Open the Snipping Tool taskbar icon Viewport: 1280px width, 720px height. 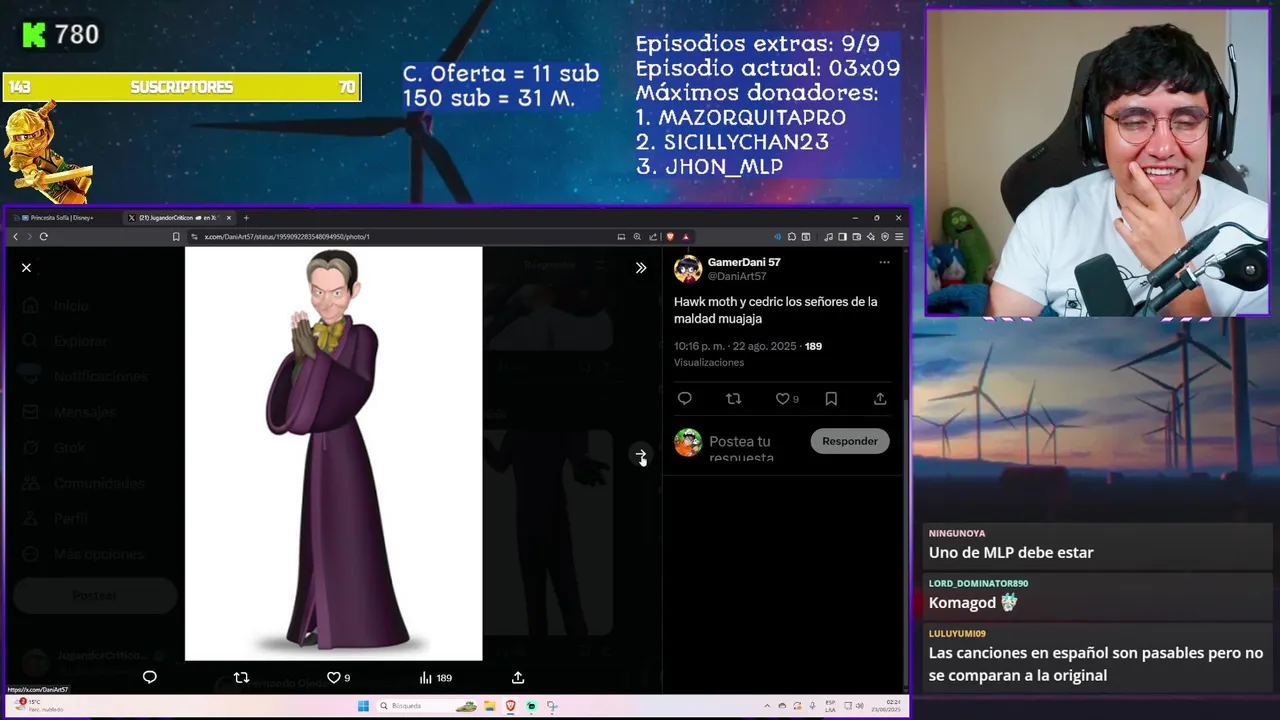click(x=552, y=706)
